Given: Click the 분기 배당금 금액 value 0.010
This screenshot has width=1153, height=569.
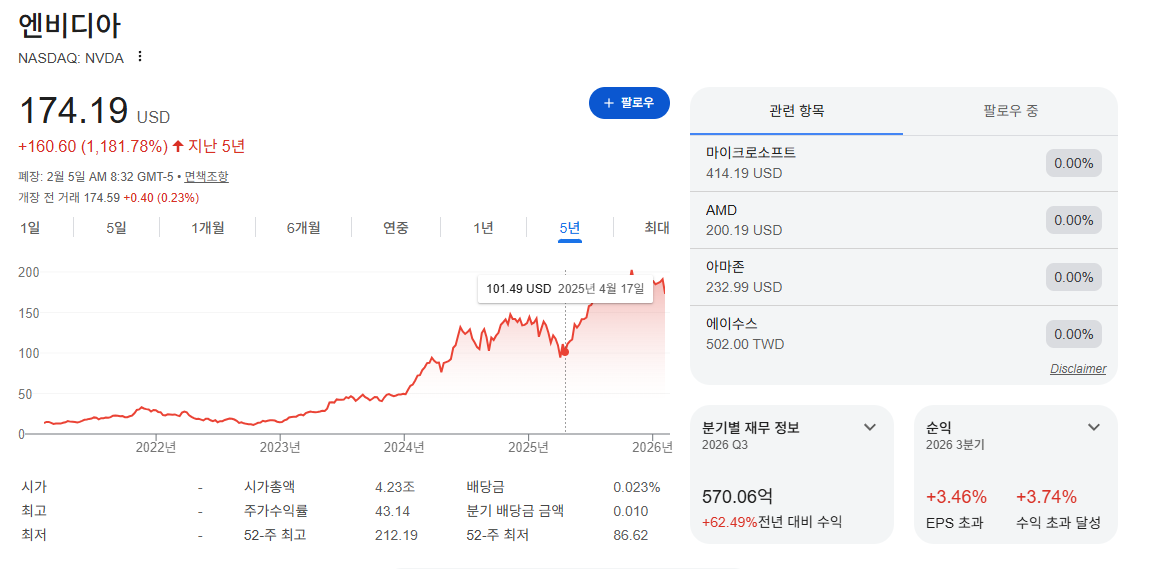Looking at the screenshot, I should (631, 511).
